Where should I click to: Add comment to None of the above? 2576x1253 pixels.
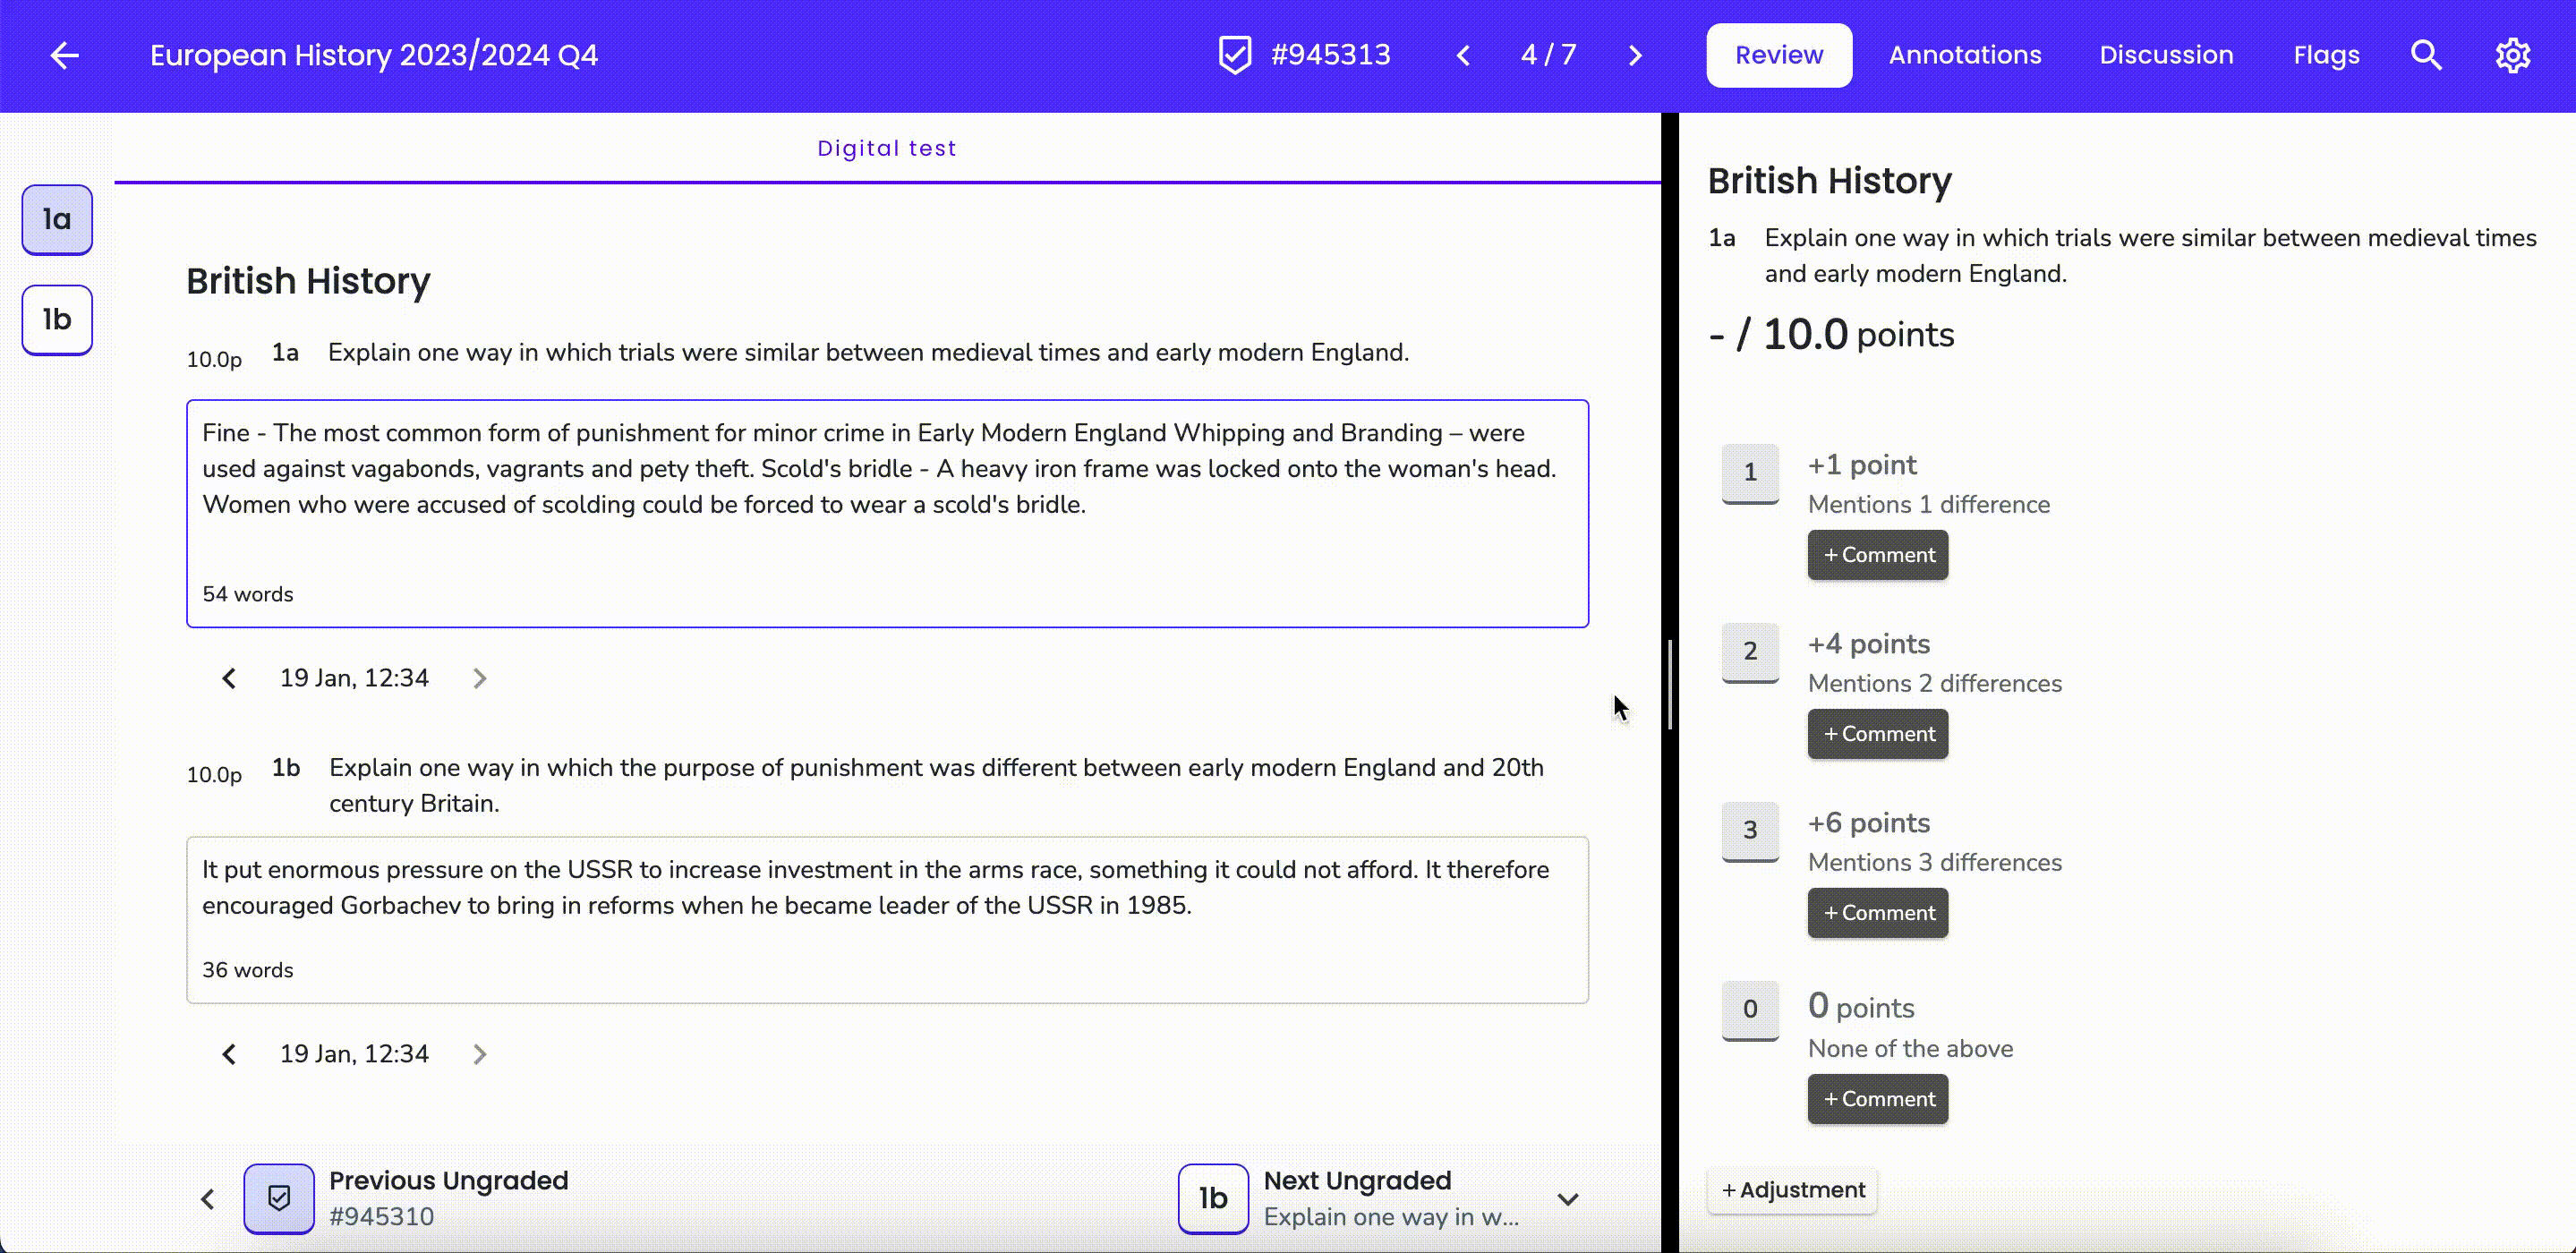tap(1878, 1099)
